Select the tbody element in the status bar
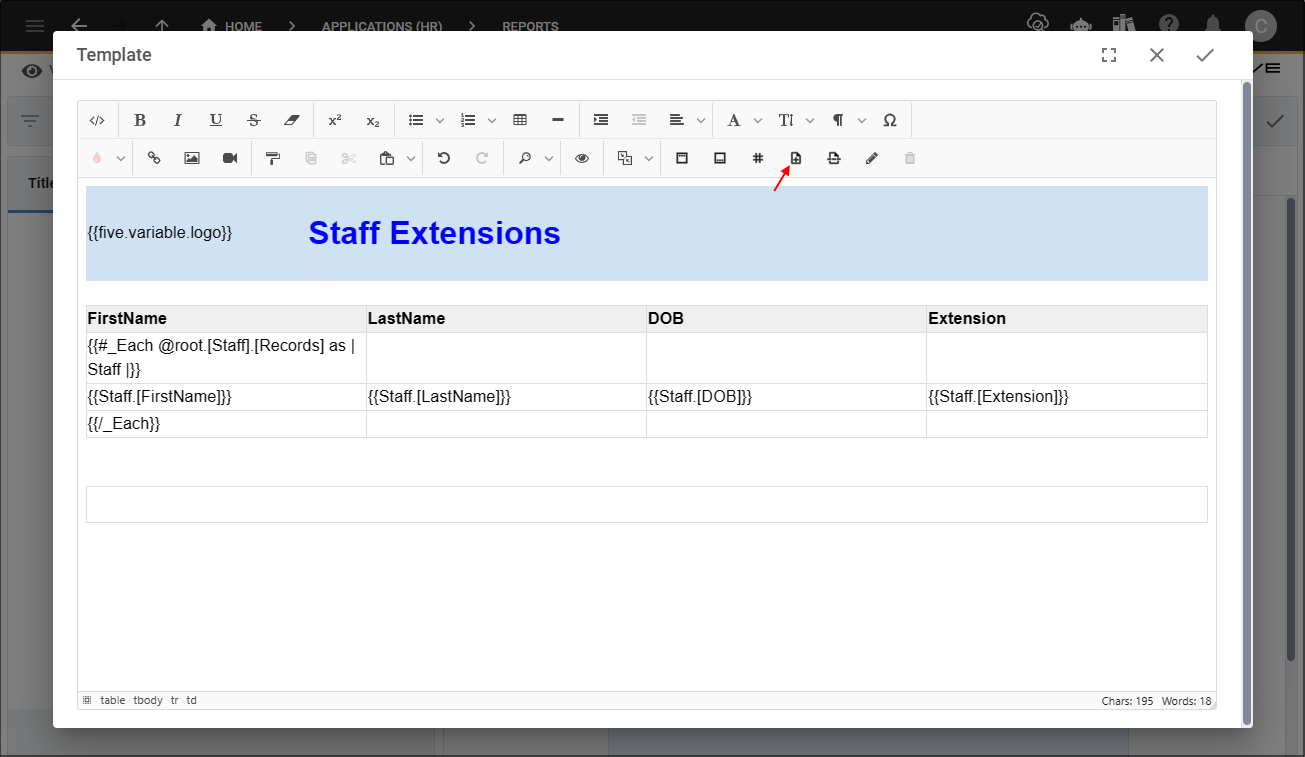 coord(147,700)
